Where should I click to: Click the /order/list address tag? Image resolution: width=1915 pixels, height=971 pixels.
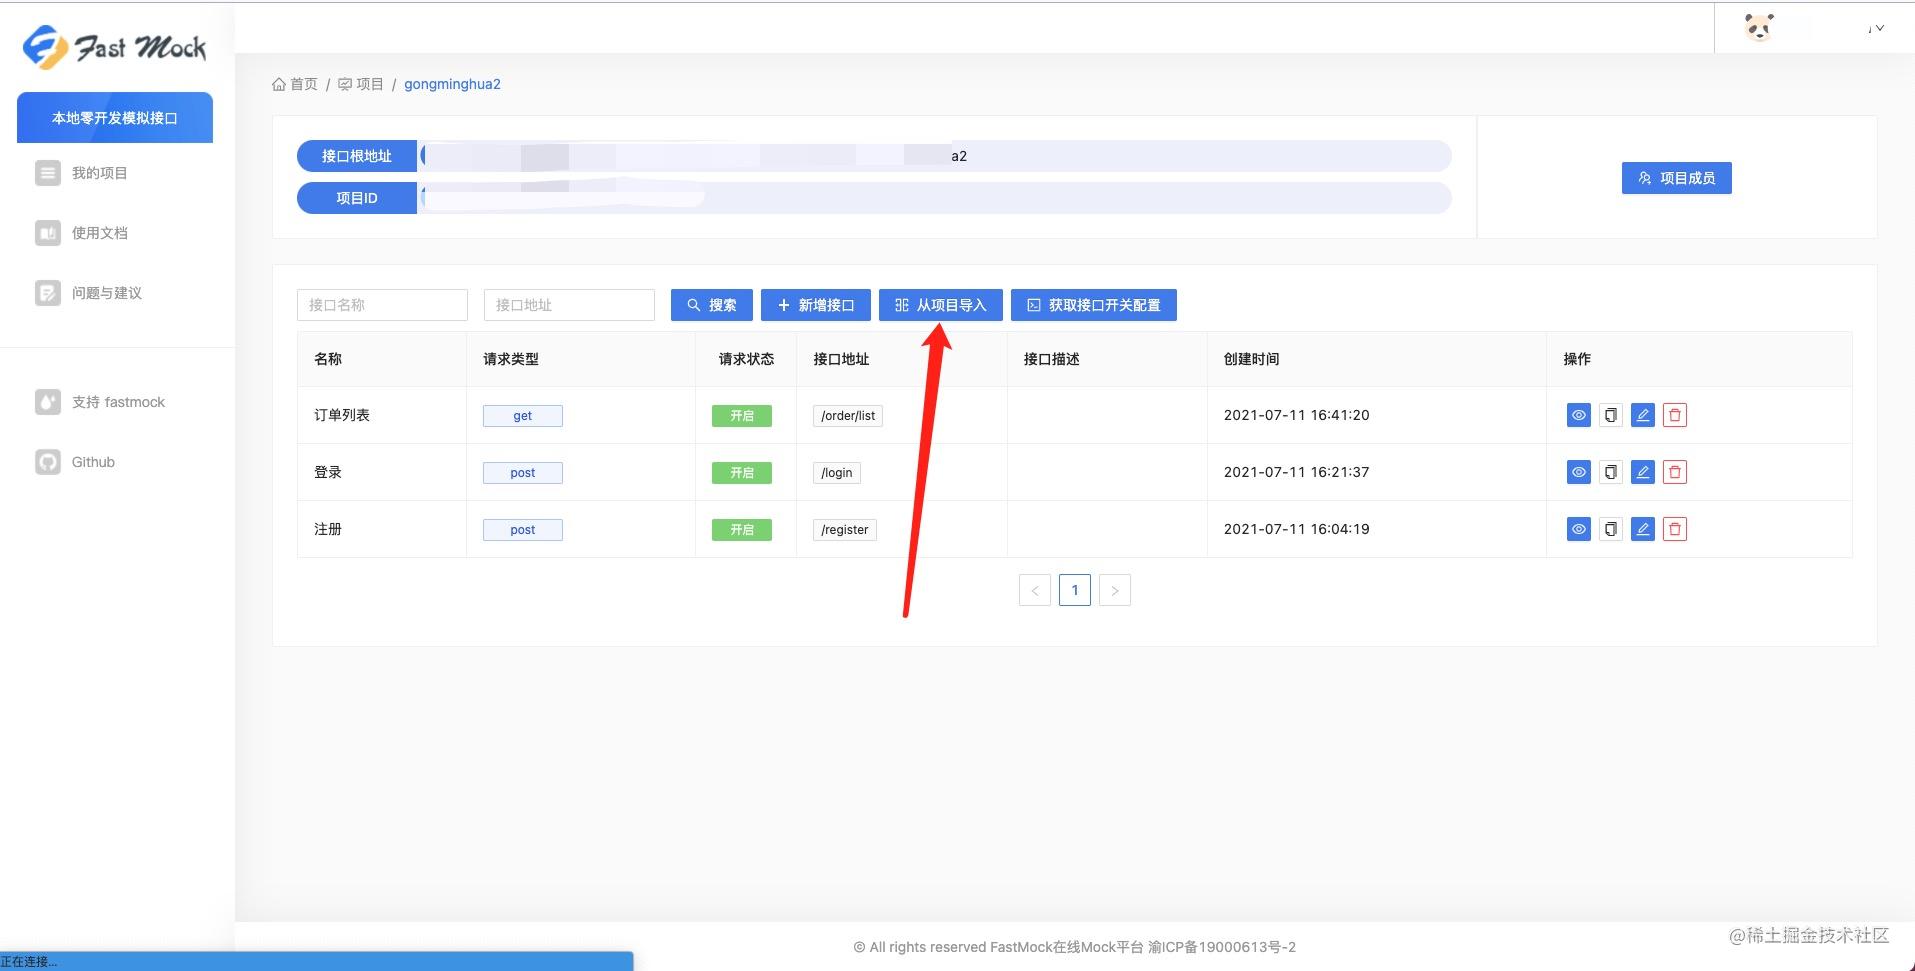848,416
